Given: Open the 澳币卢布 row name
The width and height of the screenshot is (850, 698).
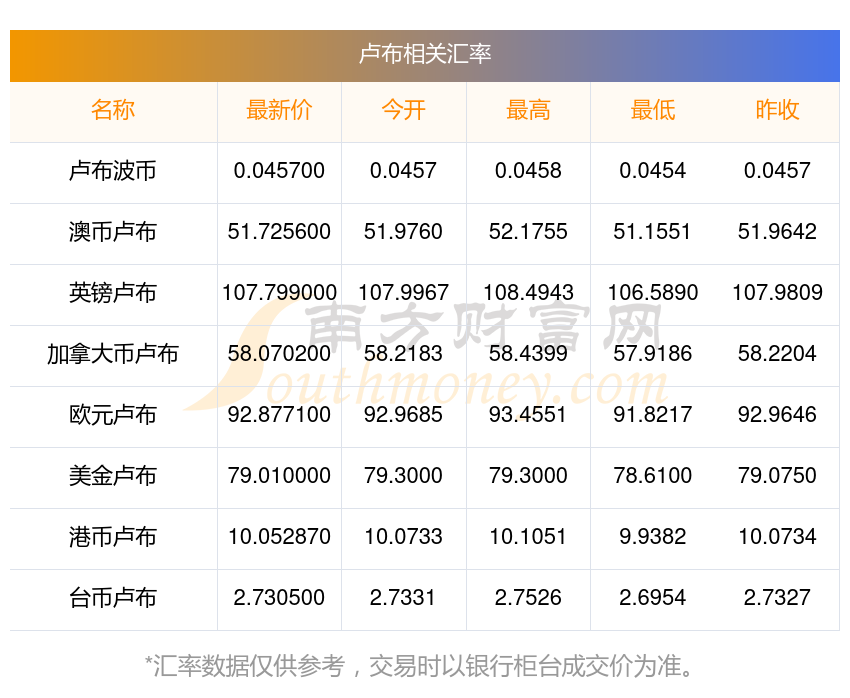Looking at the screenshot, I should [x=113, y=232].
